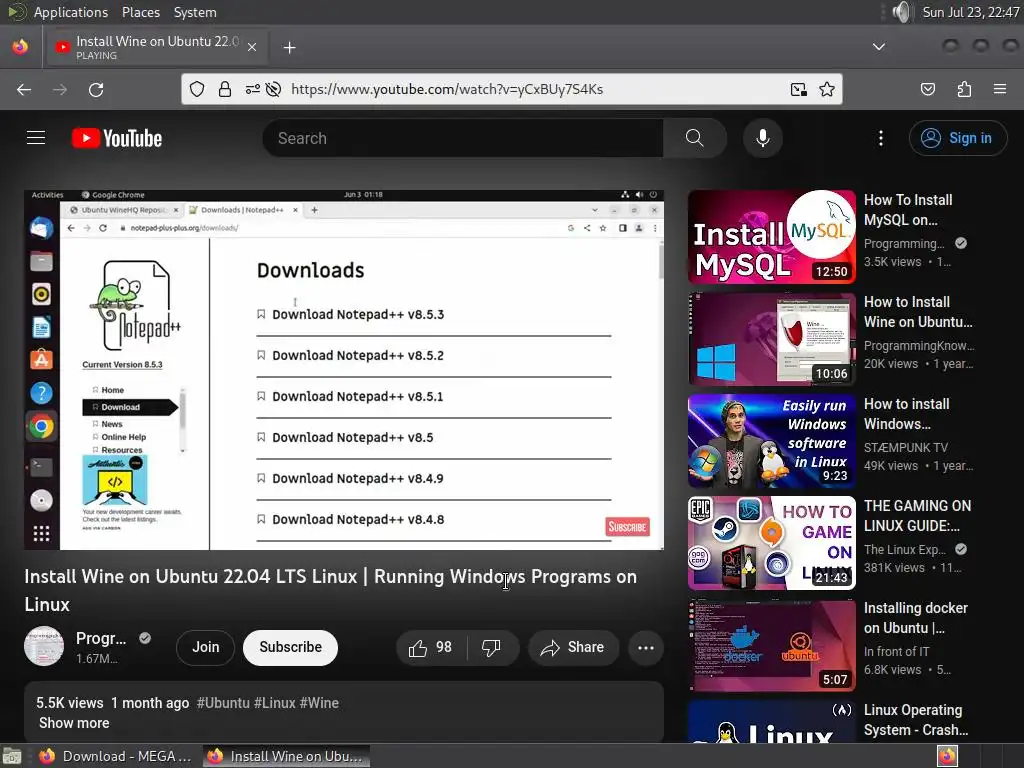Click the white Subscribe button

(x=291, y=647)
